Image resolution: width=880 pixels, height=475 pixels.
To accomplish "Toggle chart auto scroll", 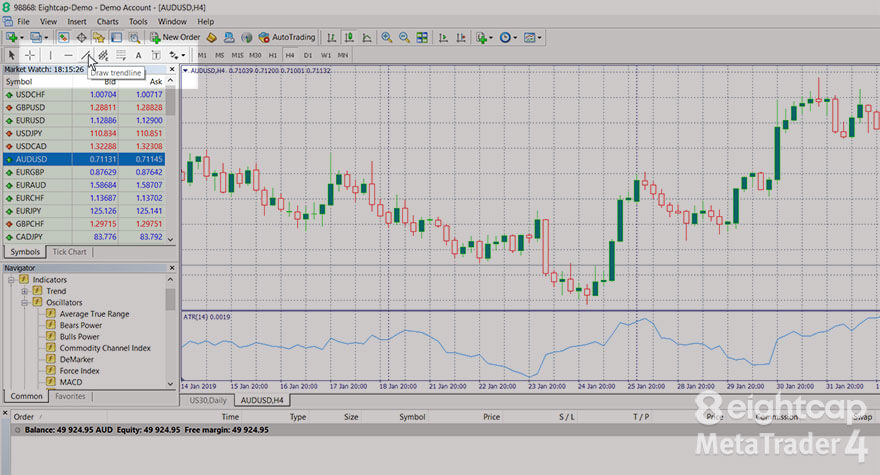I will (443, 38).
